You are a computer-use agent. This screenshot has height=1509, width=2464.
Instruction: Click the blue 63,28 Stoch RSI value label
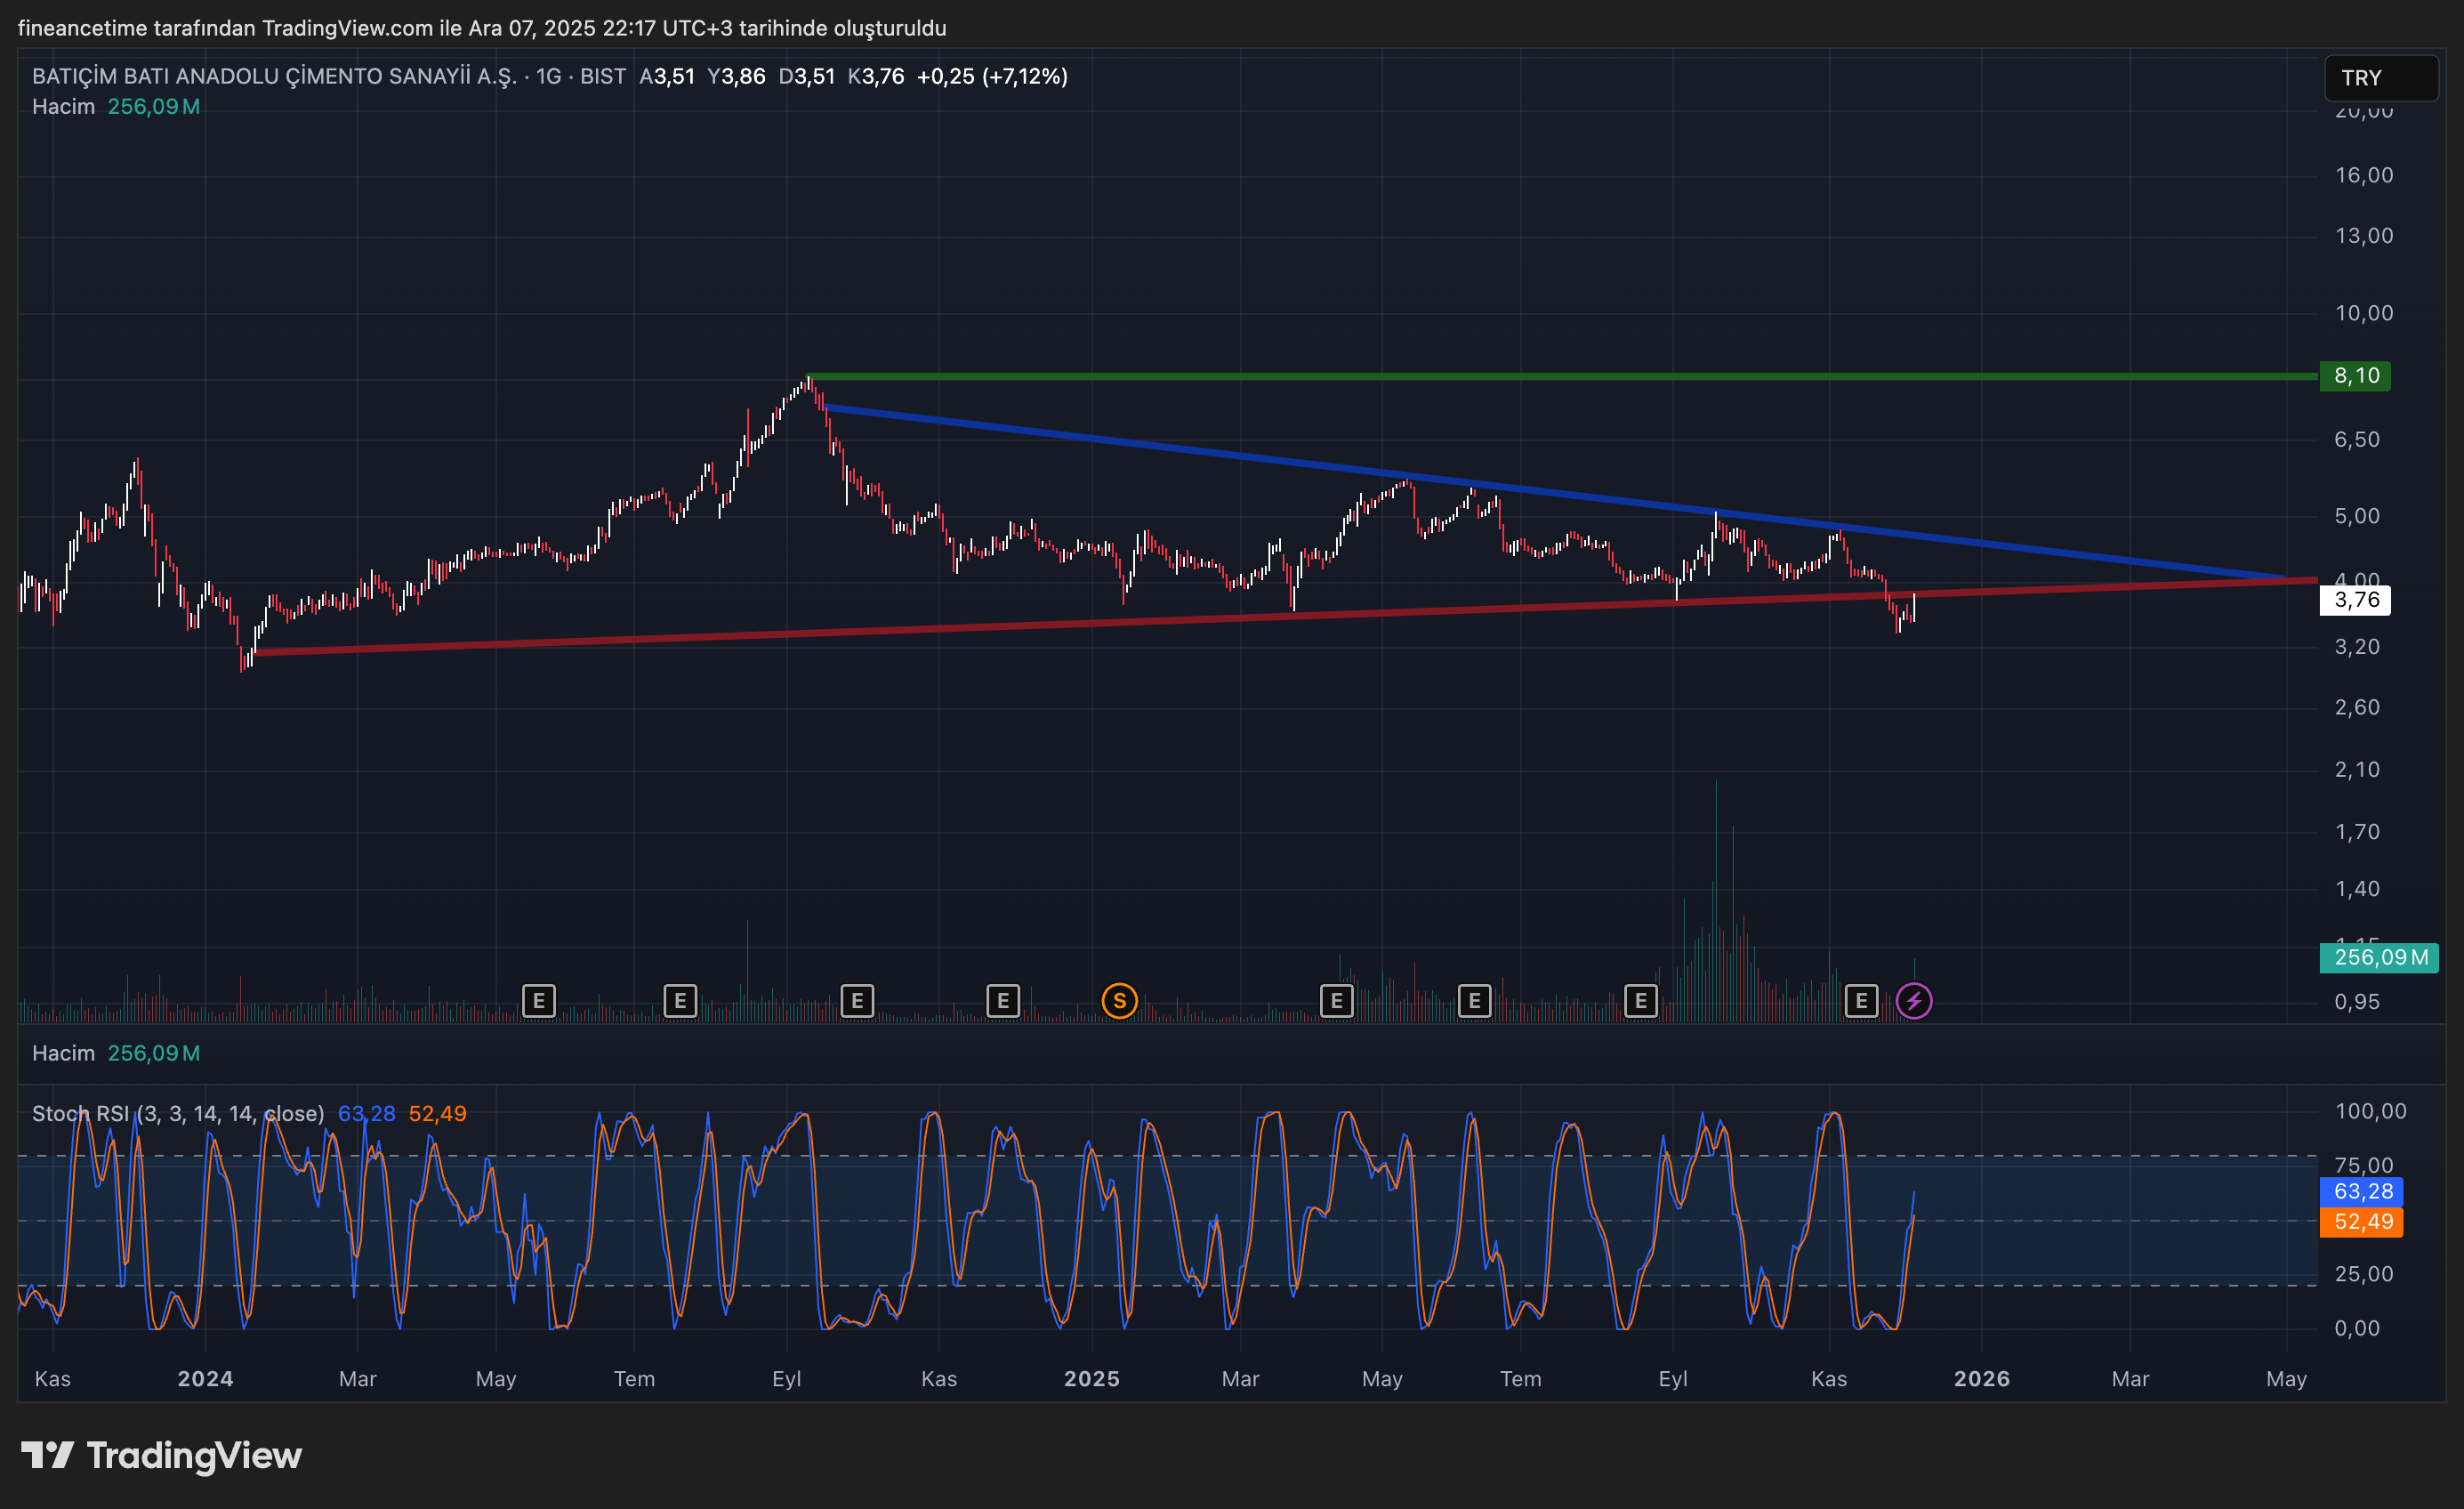[2361, 1191]
